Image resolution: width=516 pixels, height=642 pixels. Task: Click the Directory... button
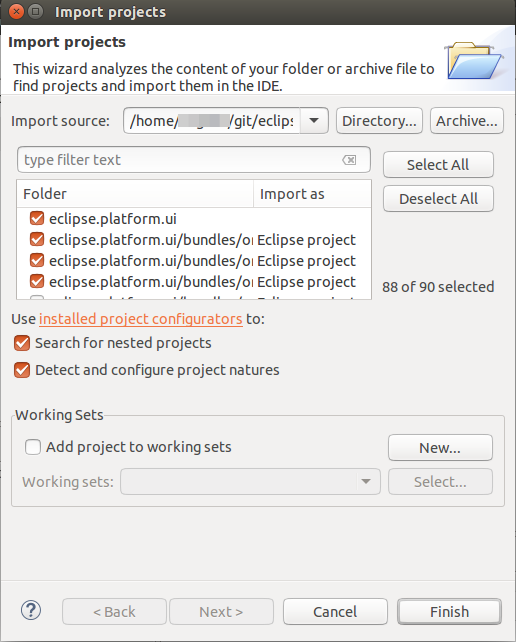379,121
